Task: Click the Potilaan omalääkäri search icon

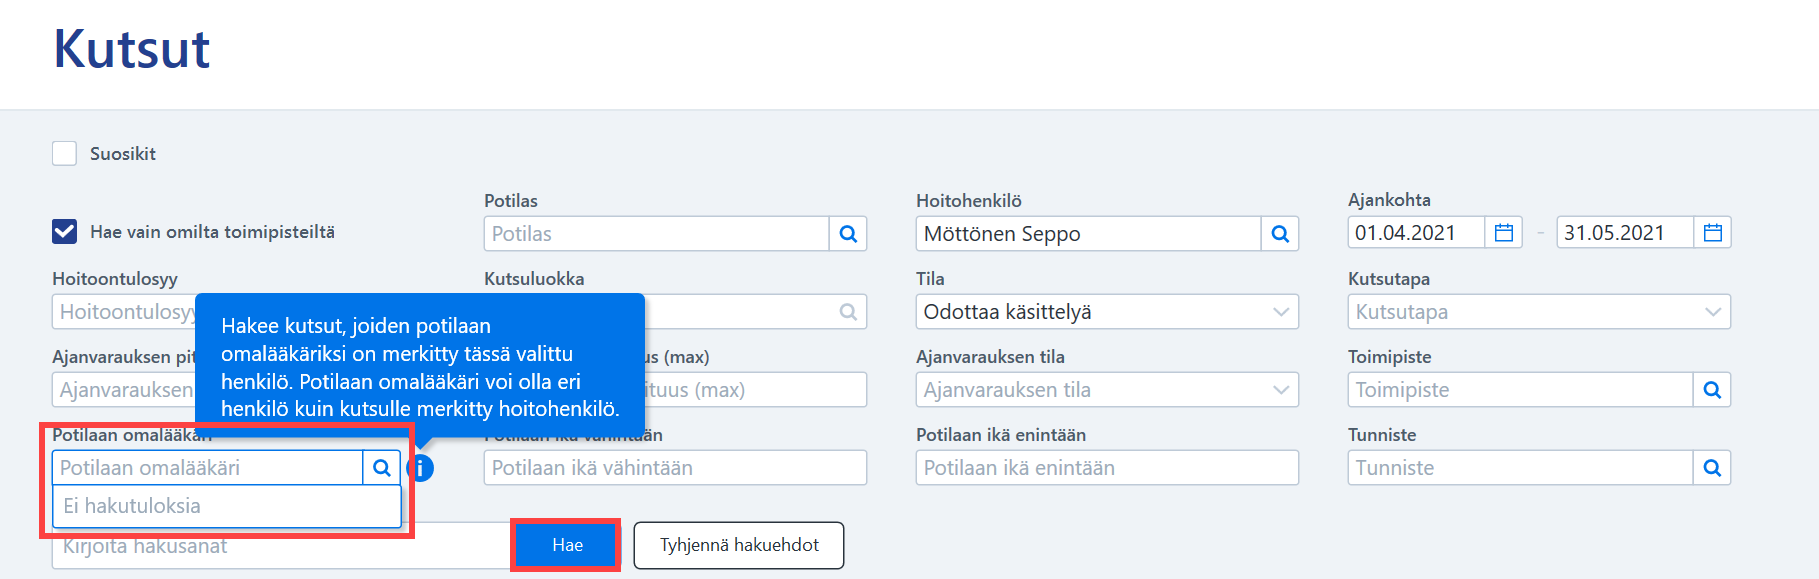Action: tap(381, 468)
